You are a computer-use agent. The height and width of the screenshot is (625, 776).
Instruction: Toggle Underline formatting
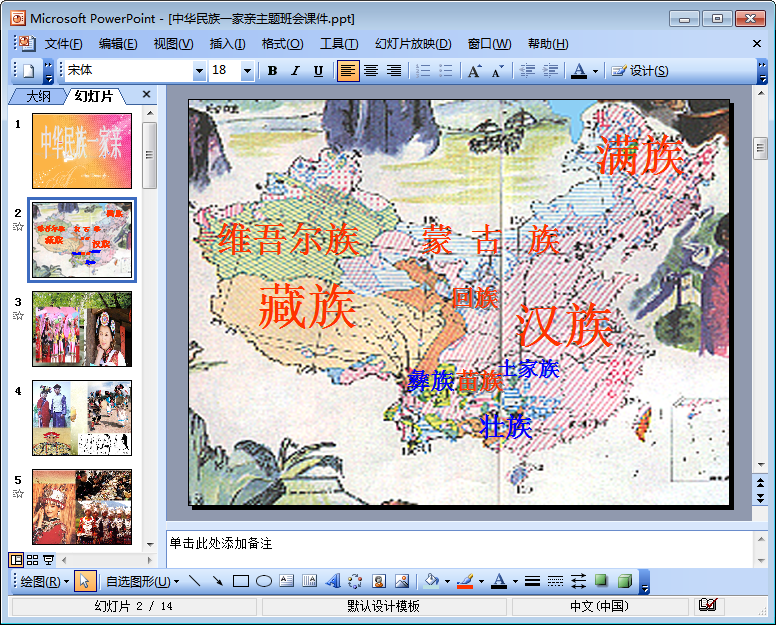pos(319,71)
